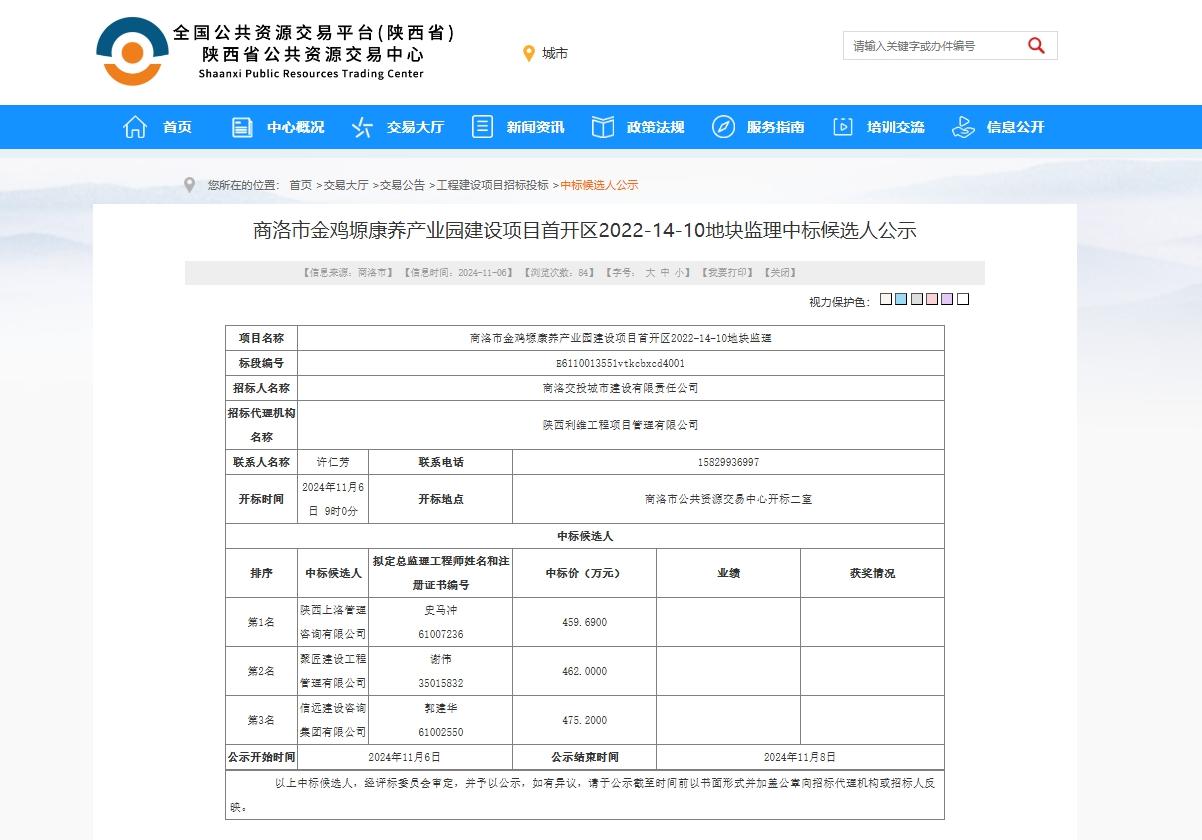Click engineer 谢伟 certificate 35015832
Image resolution: width=1202 pixels, height=840 pixels.
pyautogui.click(x=441, y=683)
